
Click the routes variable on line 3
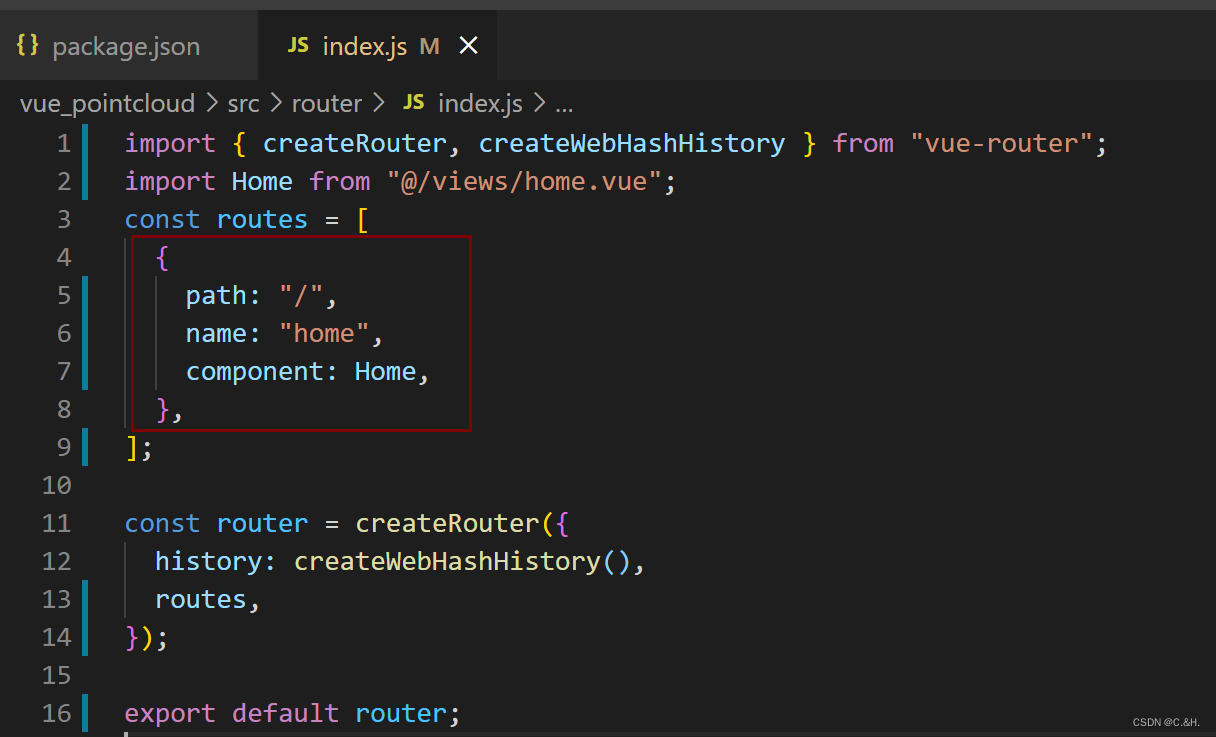click(262, 220)
